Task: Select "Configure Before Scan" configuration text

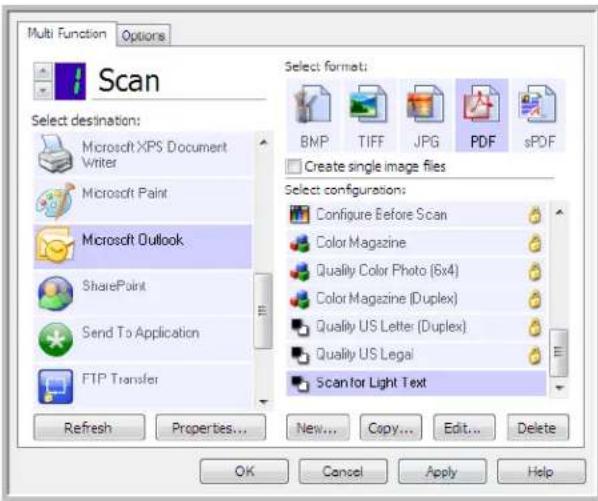Action: pyautogui.click(x=381, y=215)
